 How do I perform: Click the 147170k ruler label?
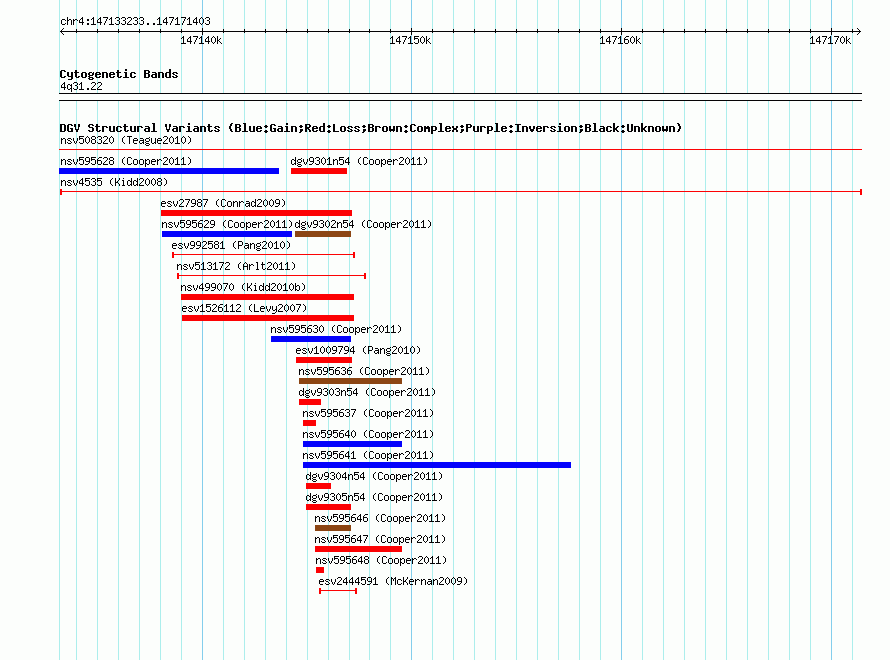click(x=830, y=40)
